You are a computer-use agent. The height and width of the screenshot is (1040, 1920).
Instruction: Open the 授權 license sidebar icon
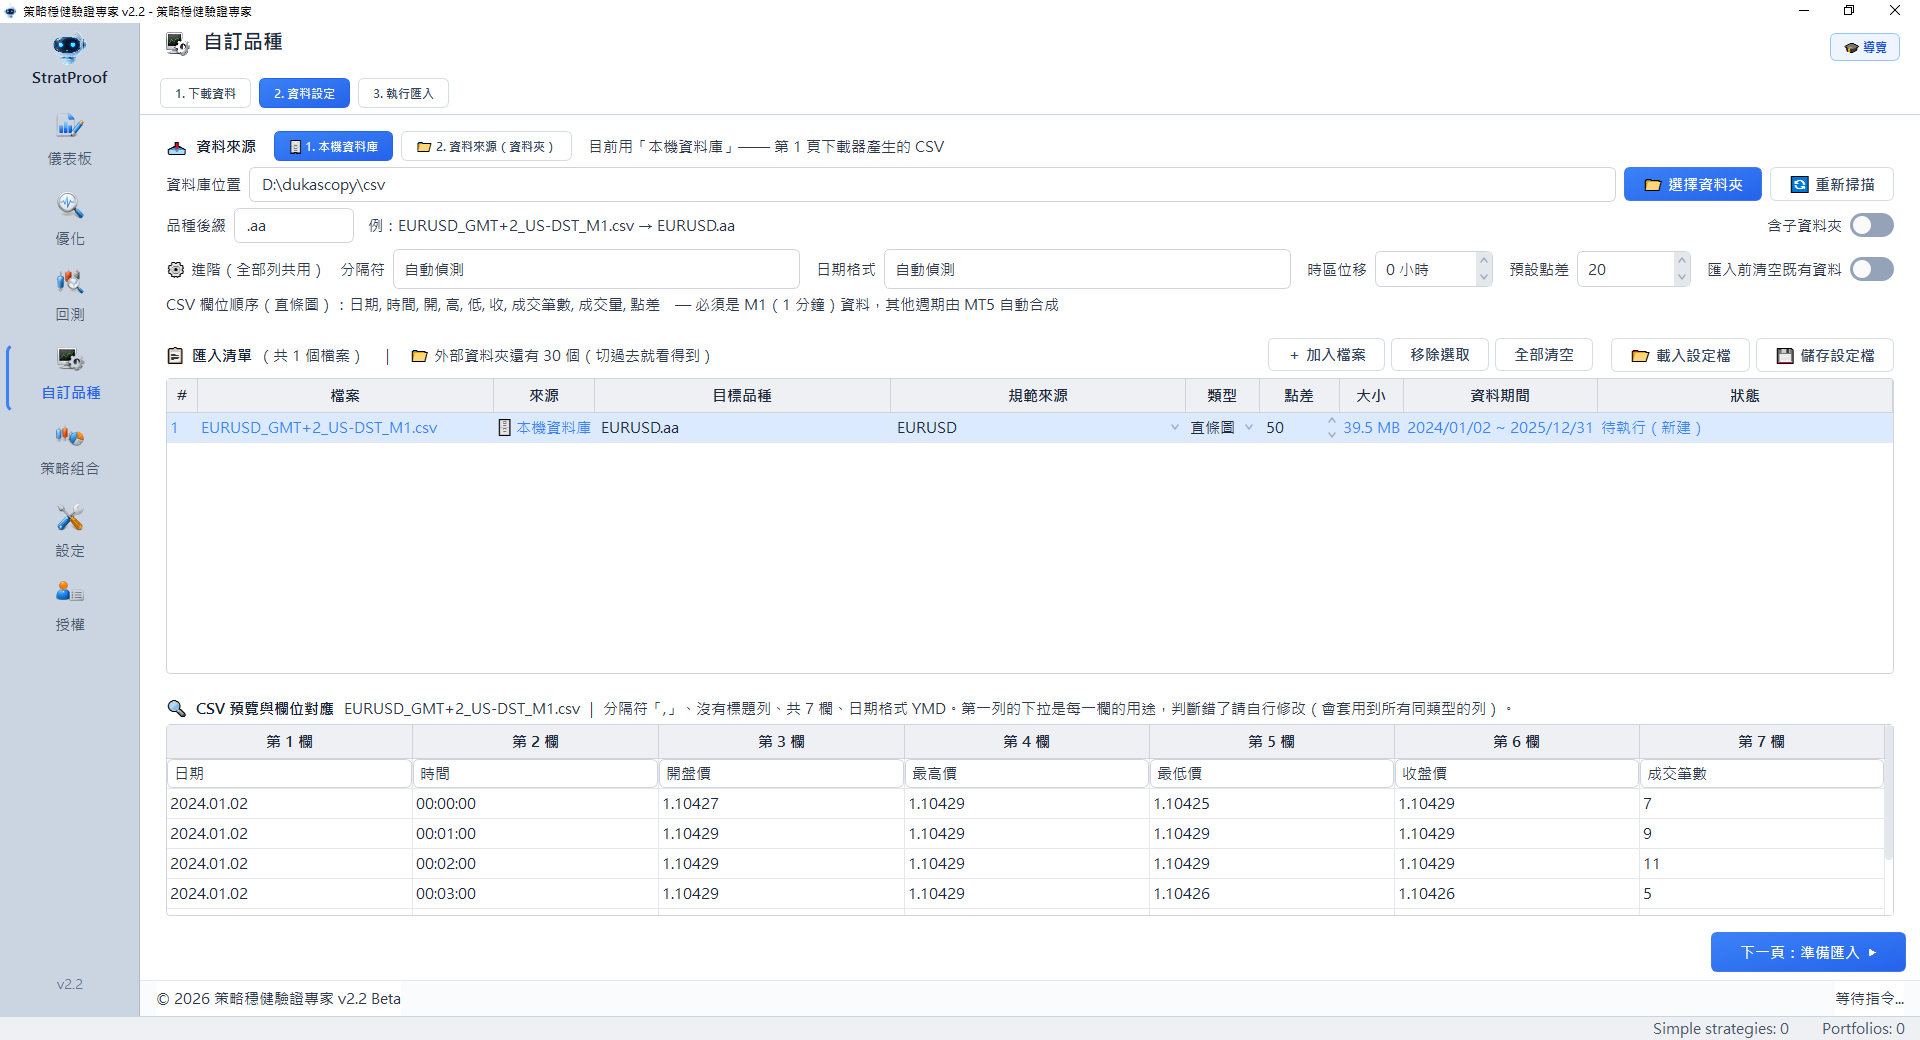point(69,592)
